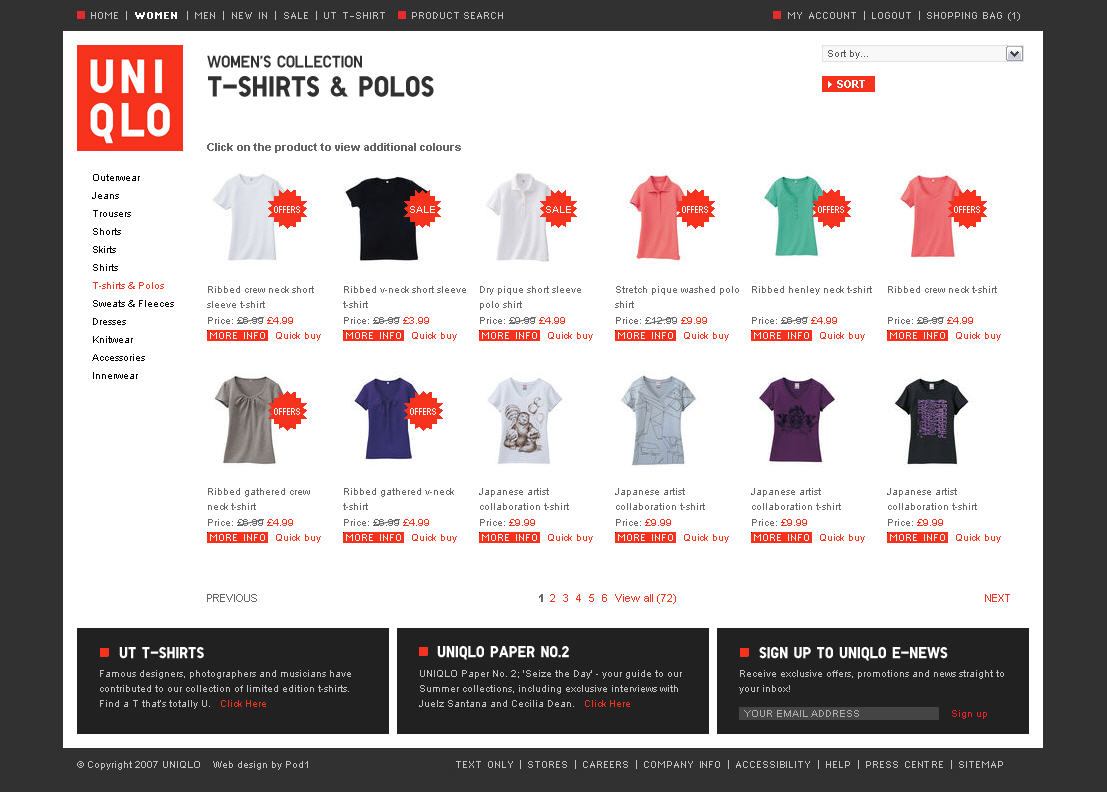Click the NEXT page link
Viewport: 1107px width, 792px height.
click(x=997, y=598)
